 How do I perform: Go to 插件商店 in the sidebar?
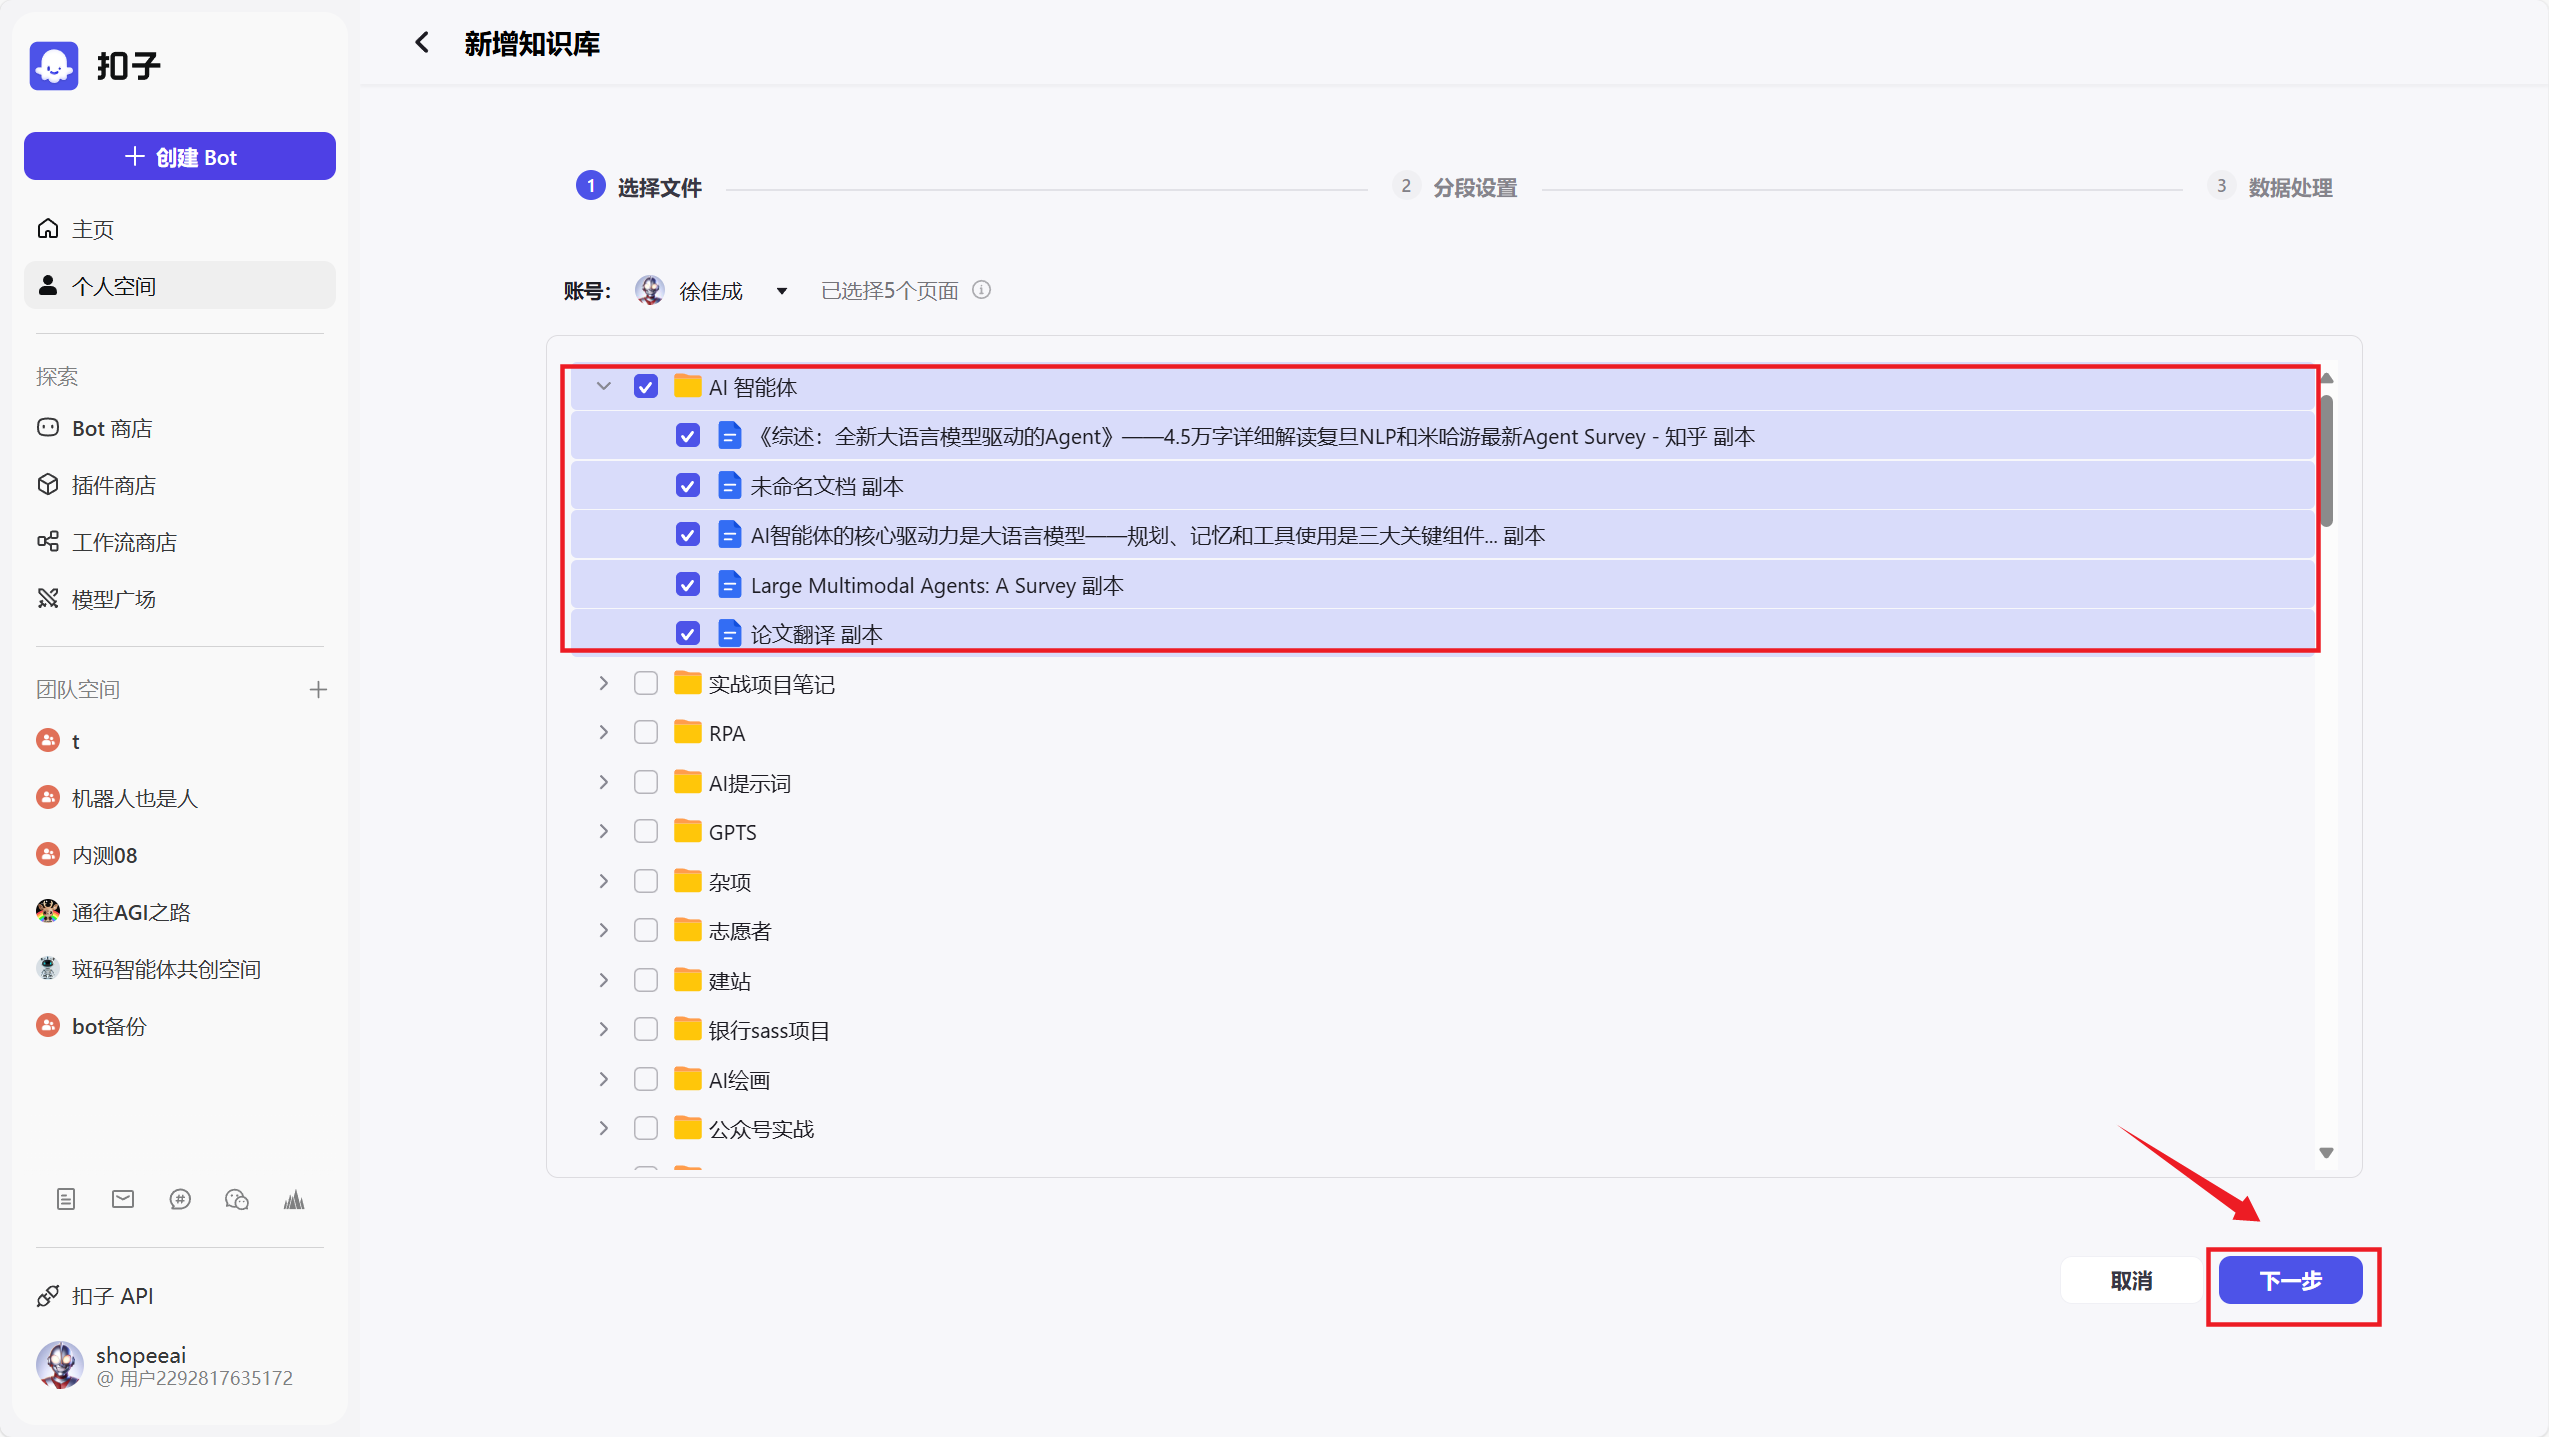[114, 485]
